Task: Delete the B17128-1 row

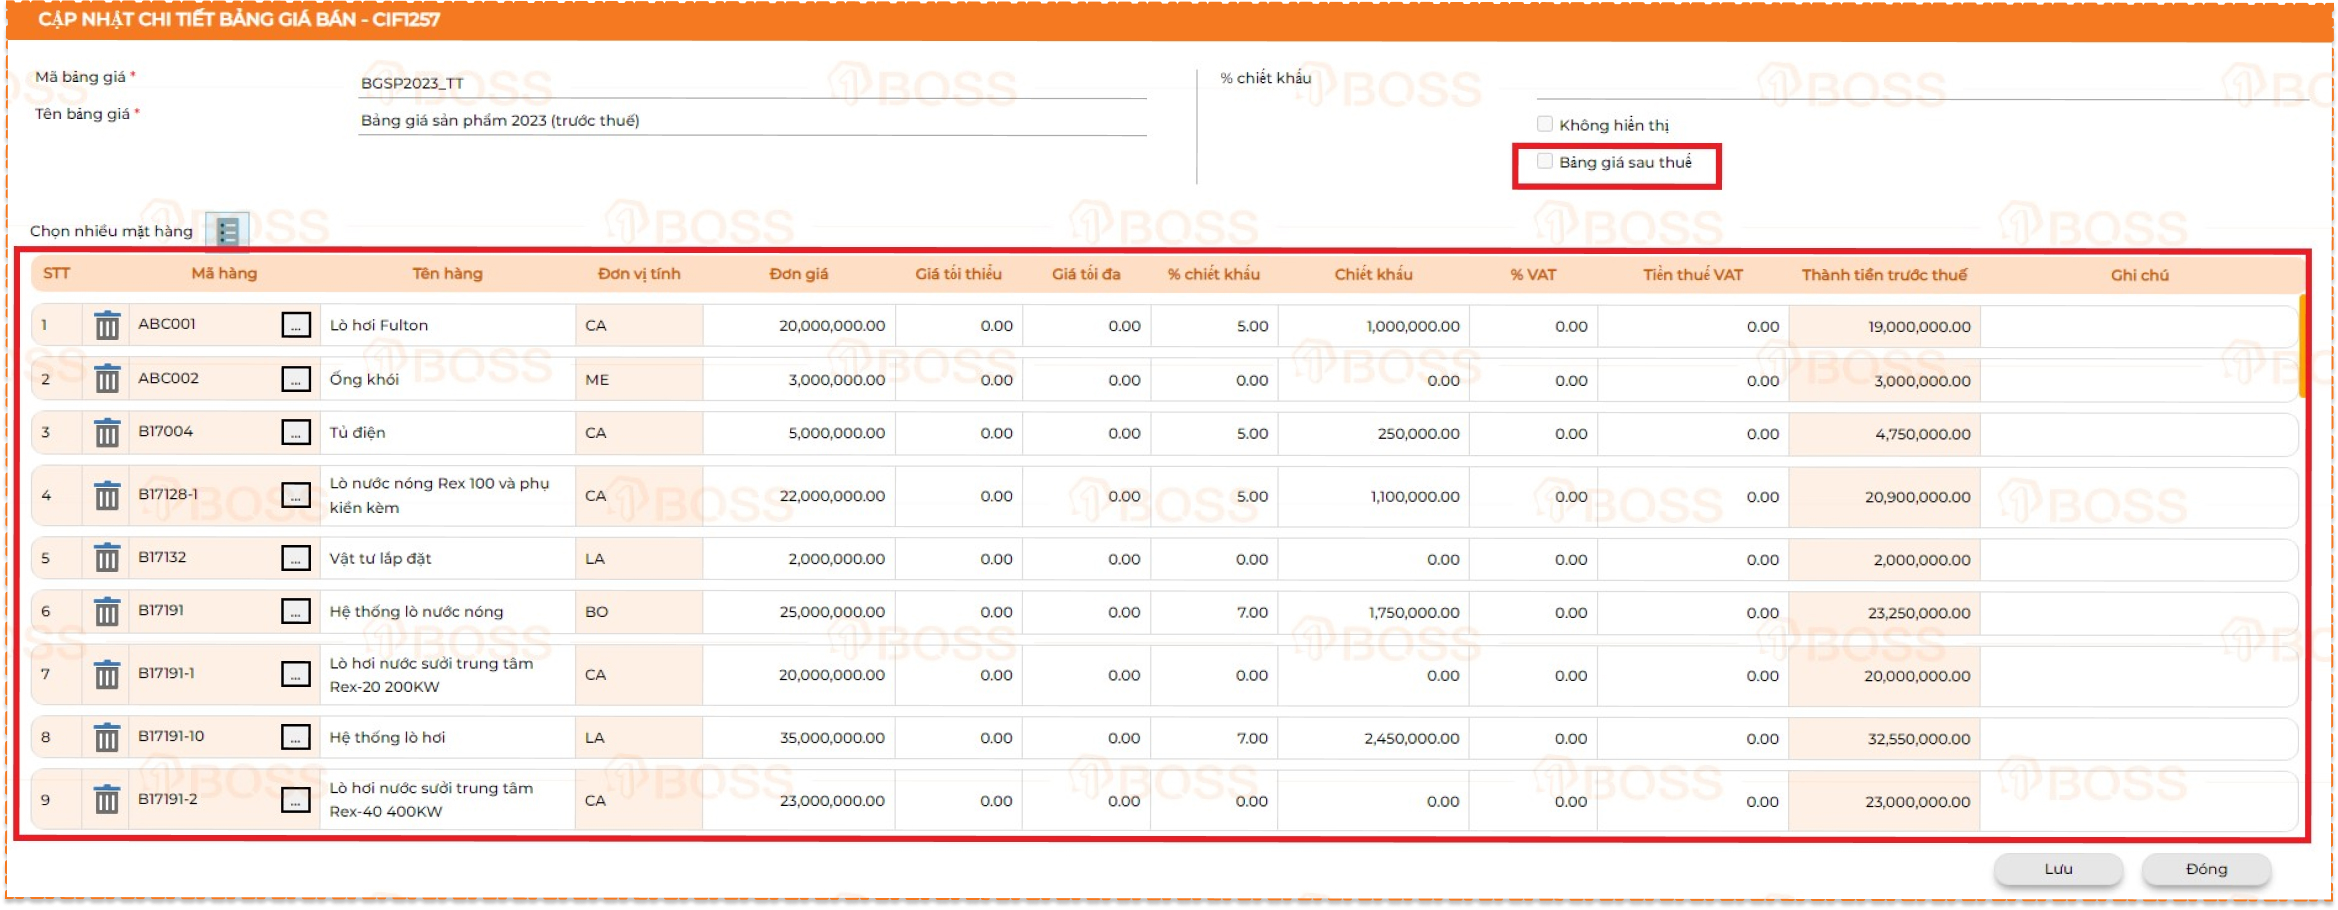Action: point(107,496)
